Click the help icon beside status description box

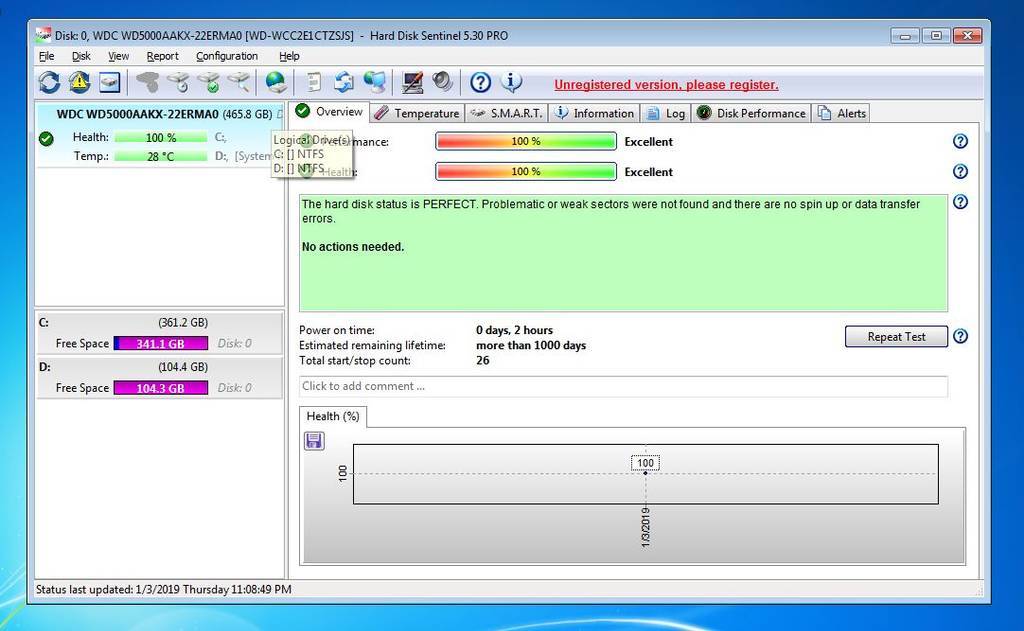[960, 202]
